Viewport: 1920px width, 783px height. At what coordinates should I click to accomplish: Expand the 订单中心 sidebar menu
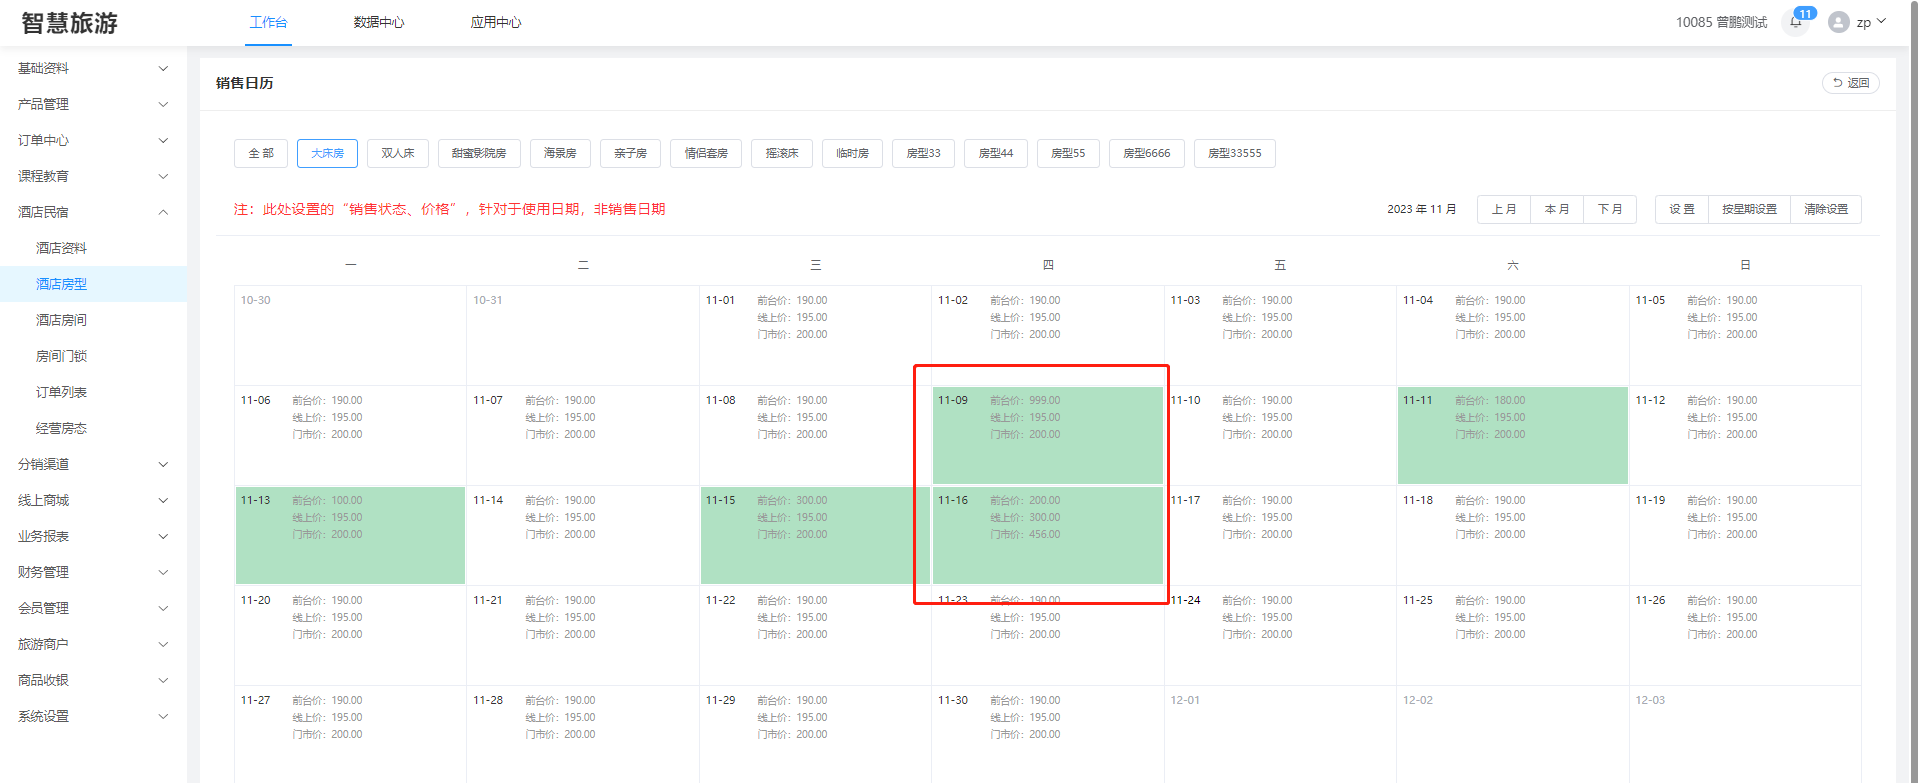(x=92, y=140)
